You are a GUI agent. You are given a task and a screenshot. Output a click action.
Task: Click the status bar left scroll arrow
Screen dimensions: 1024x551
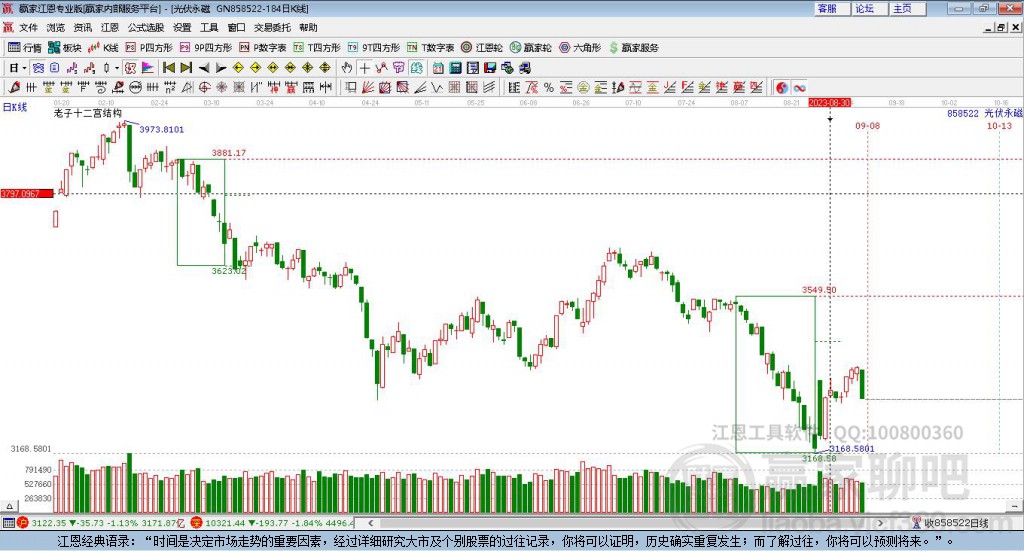[371, 523]
